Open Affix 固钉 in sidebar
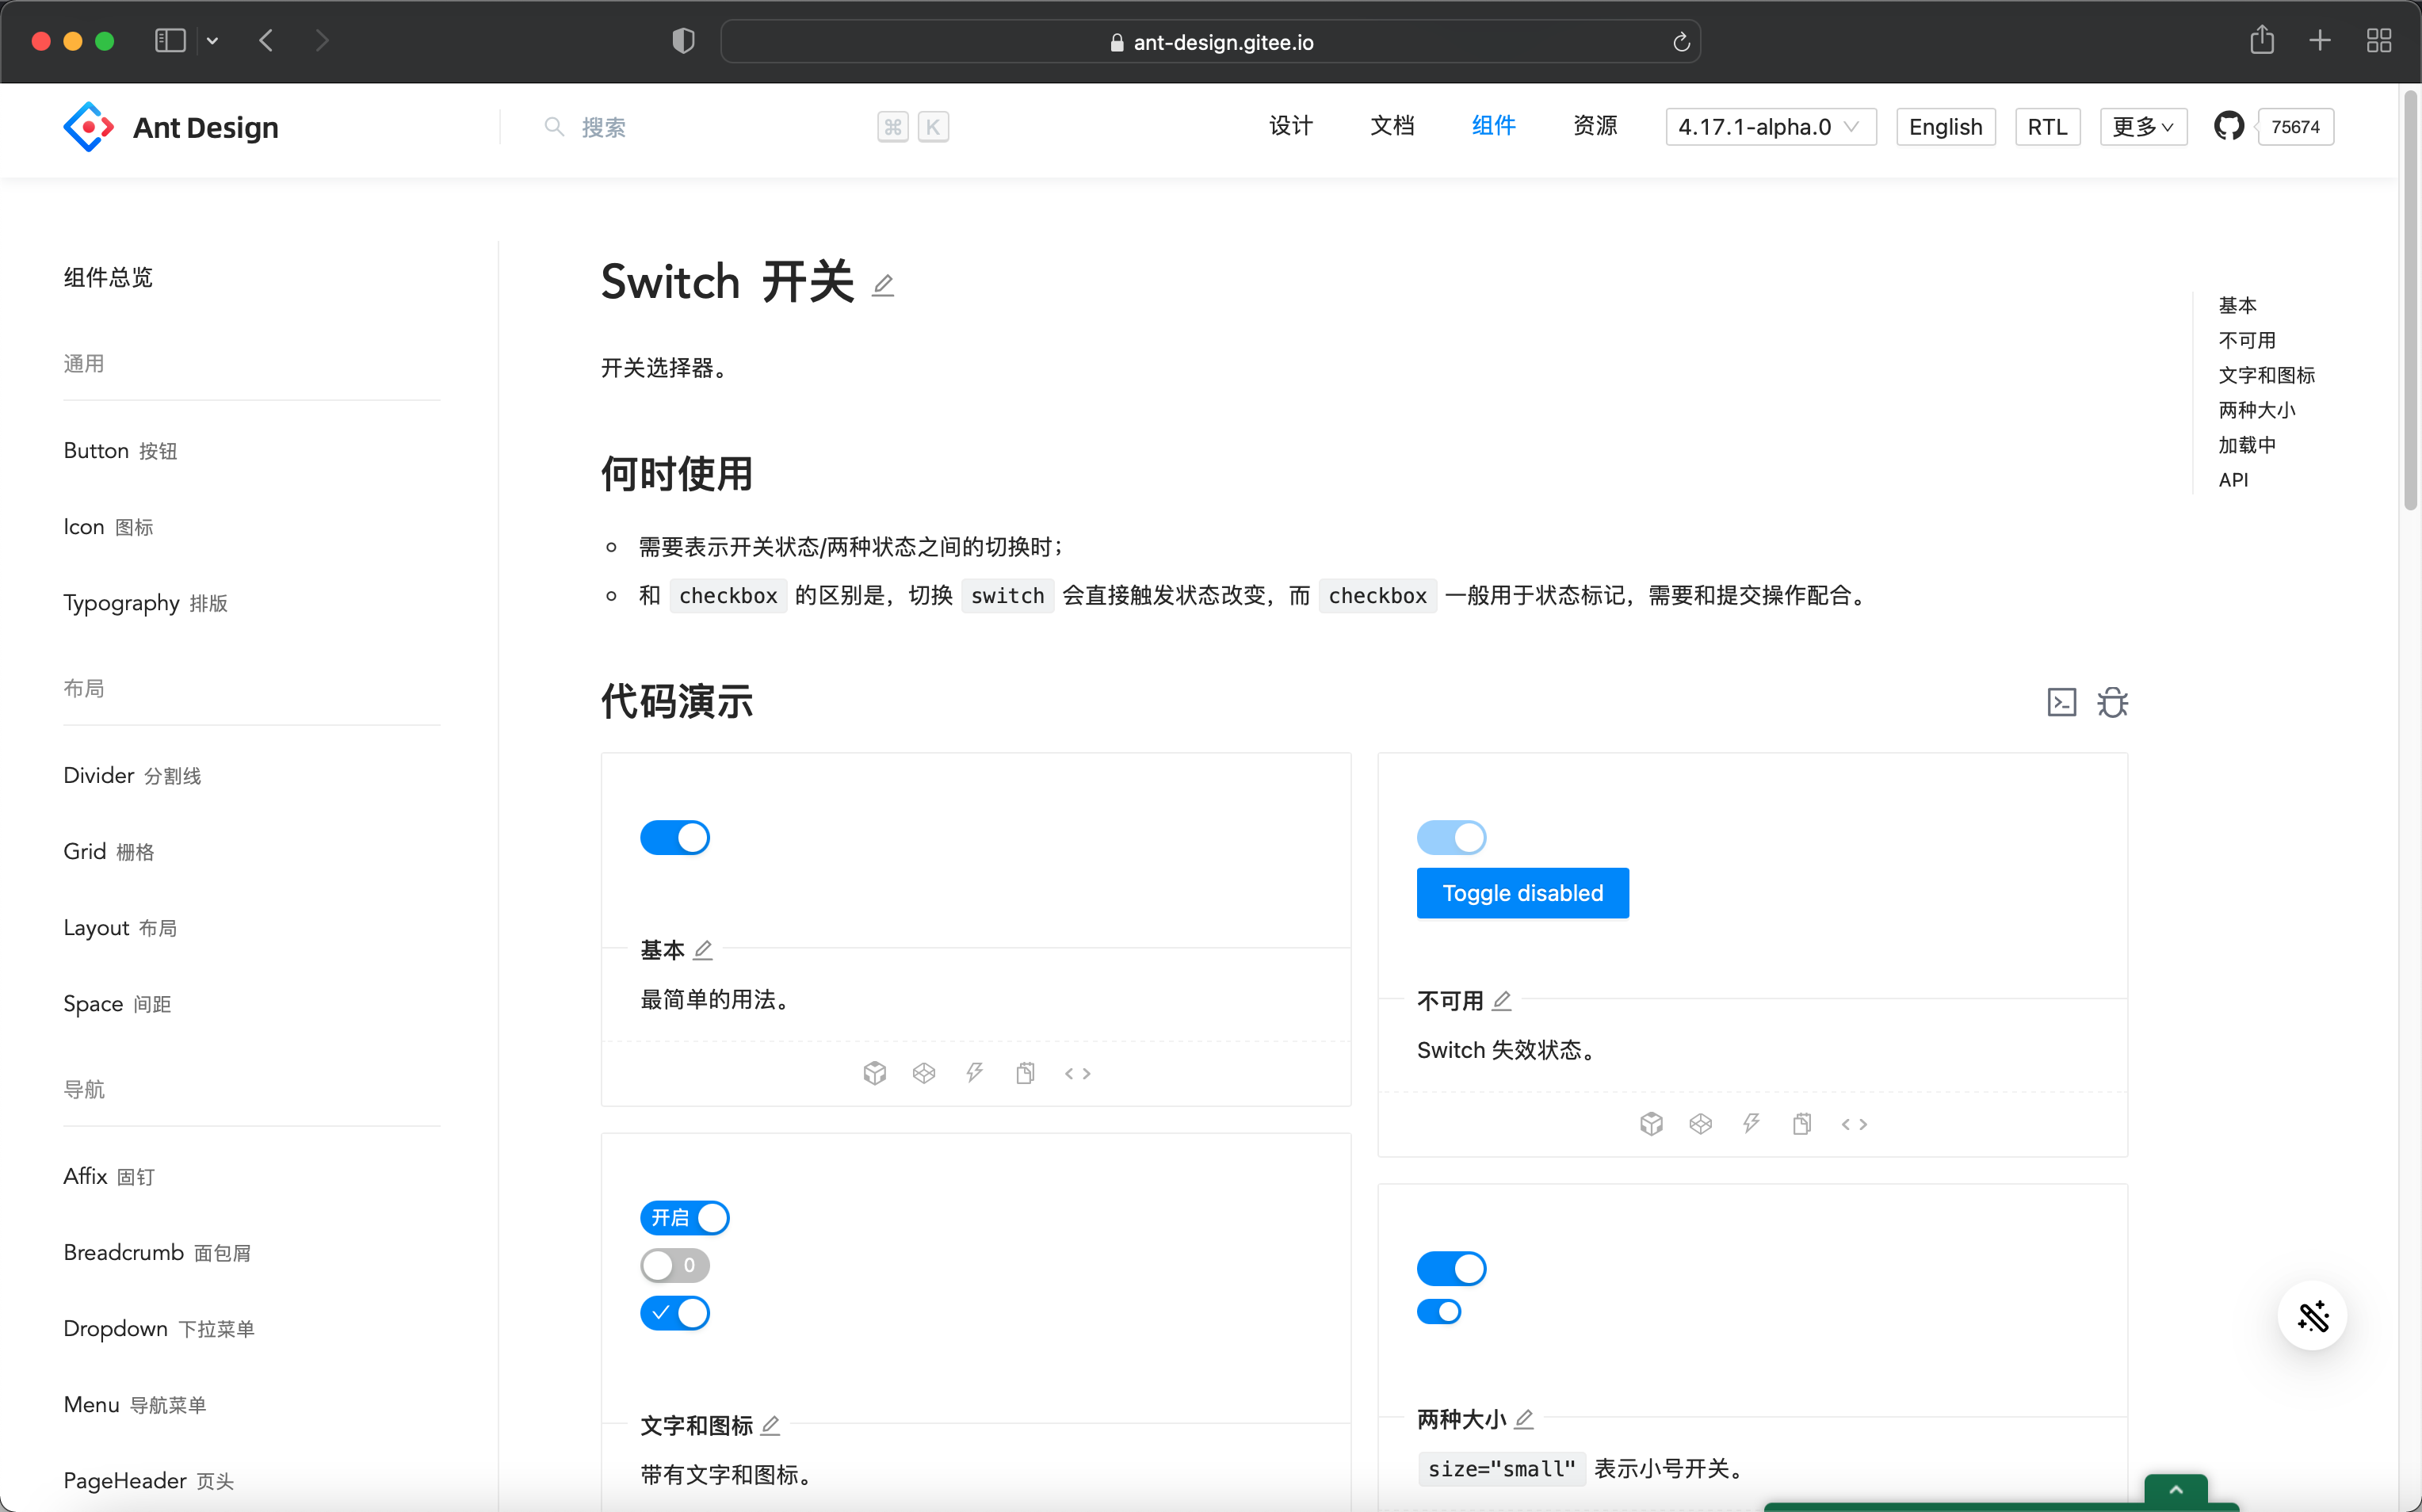The width and height of the screenshot is (2422, 1512). point(109,1177)
